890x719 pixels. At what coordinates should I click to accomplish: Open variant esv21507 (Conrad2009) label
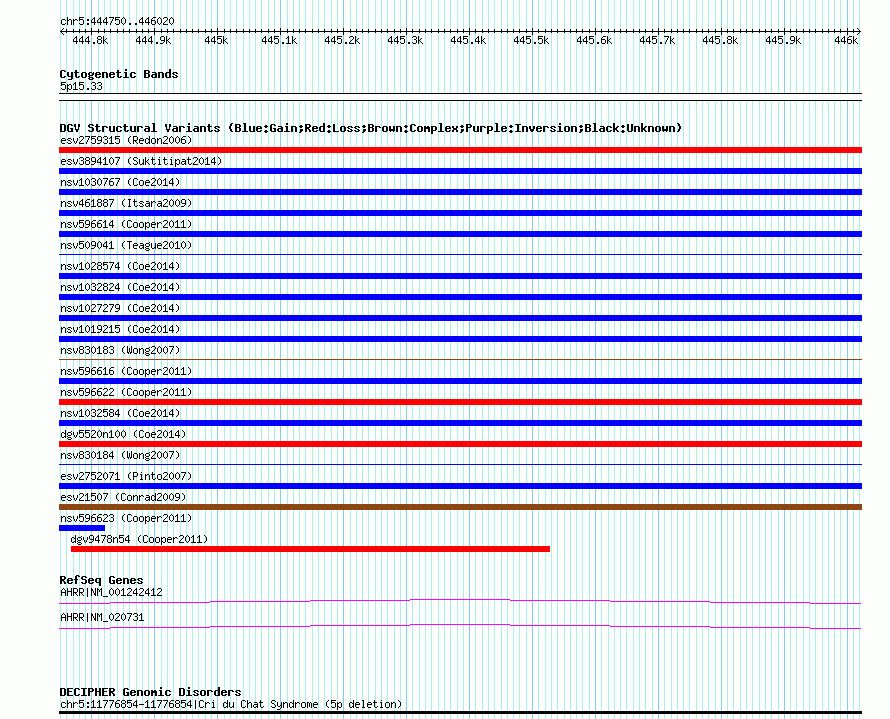pyautogui.click(x=123, y=497)
